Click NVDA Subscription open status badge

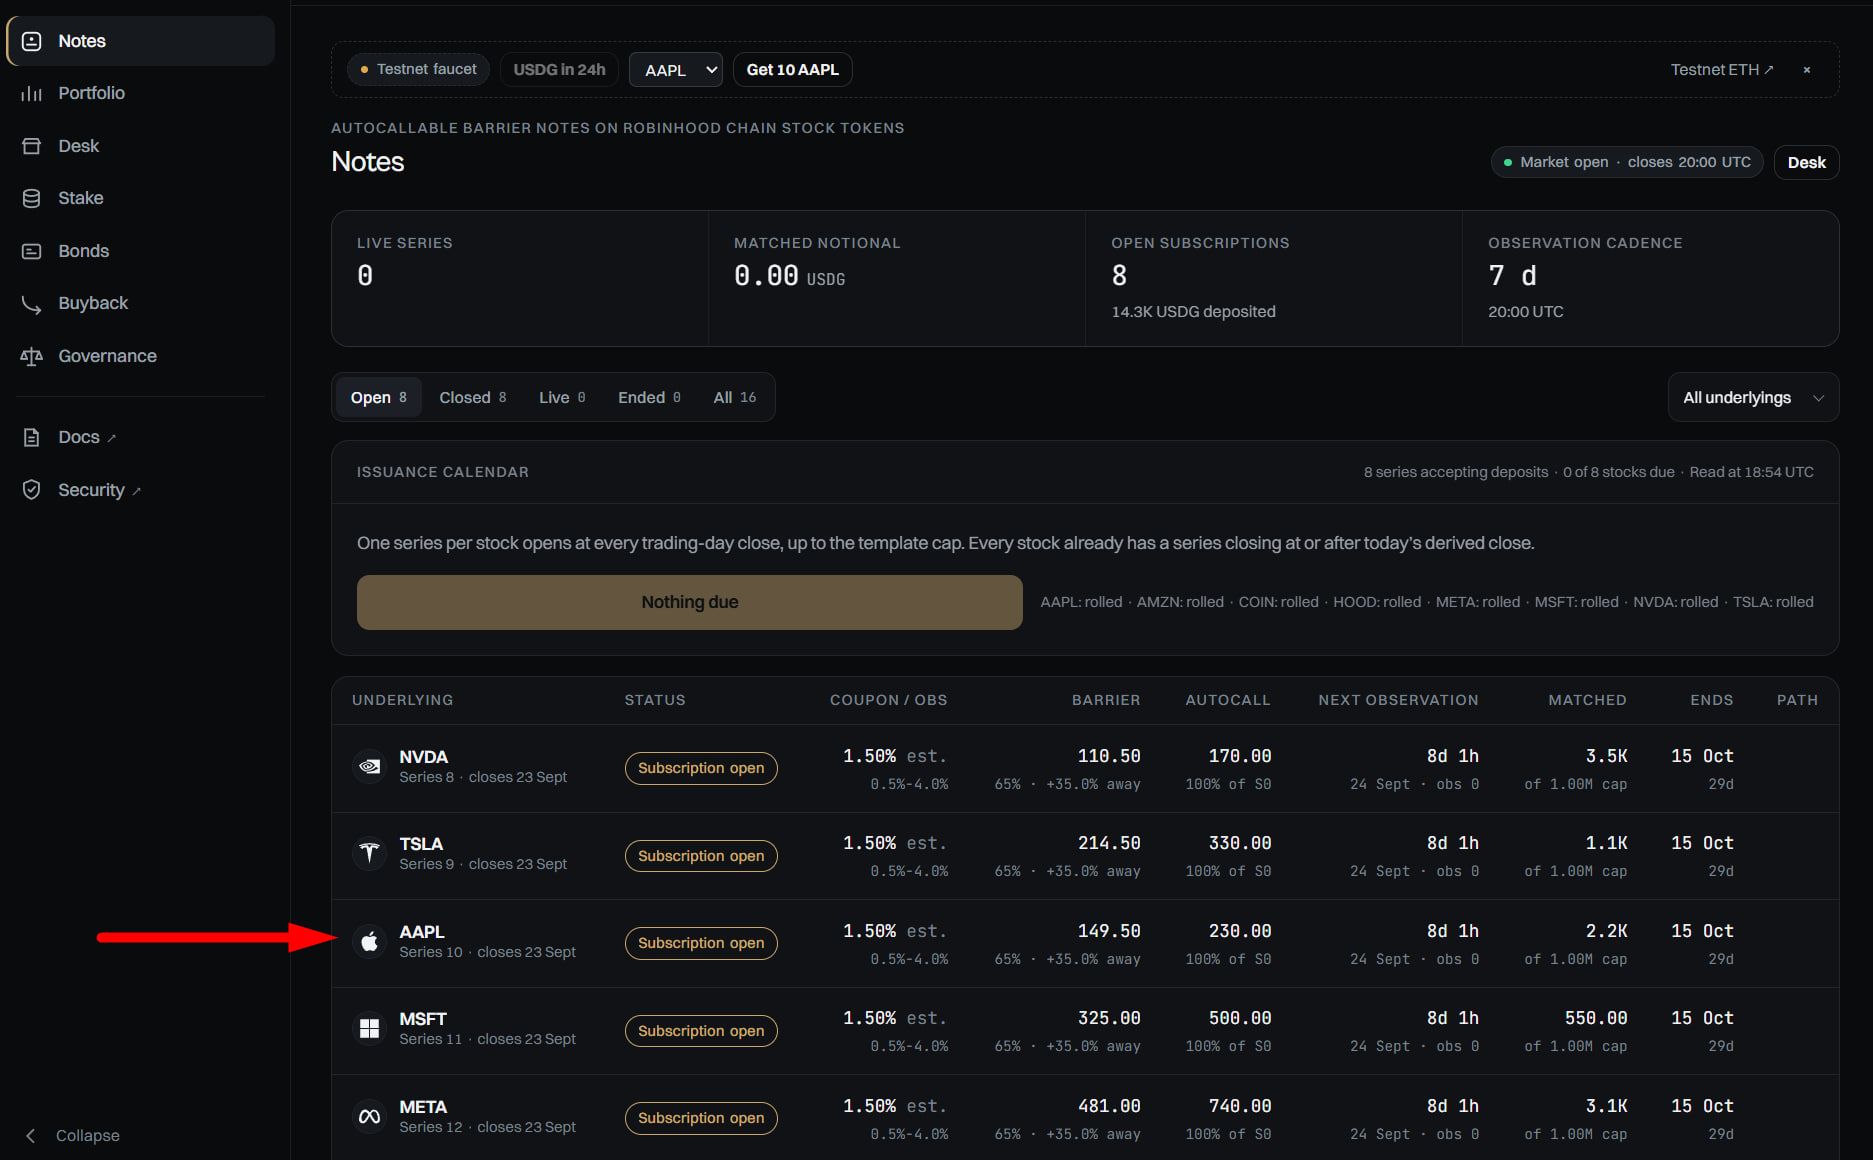[701, 768]
